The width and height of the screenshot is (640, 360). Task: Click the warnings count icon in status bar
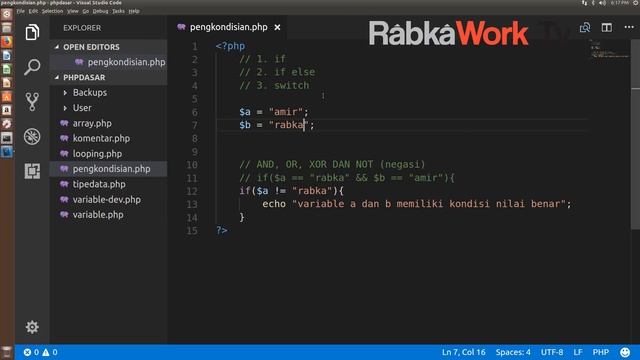[46, 352]
